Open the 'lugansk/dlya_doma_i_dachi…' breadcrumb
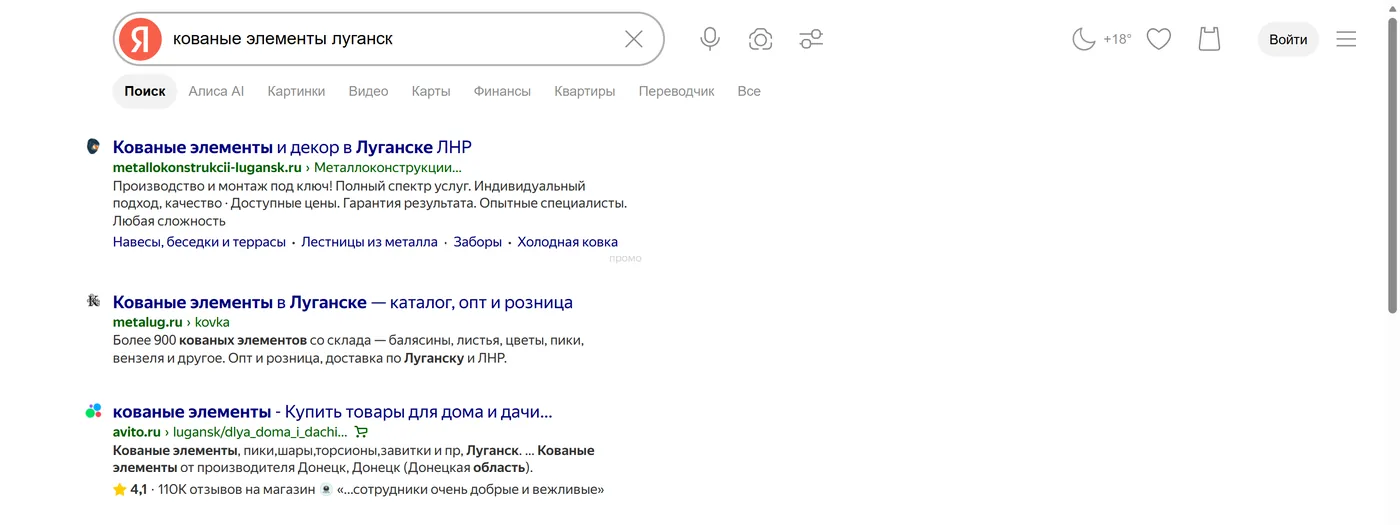Image resolution: width=1400 pixels, height=525 pixels. tap(260, 432)
